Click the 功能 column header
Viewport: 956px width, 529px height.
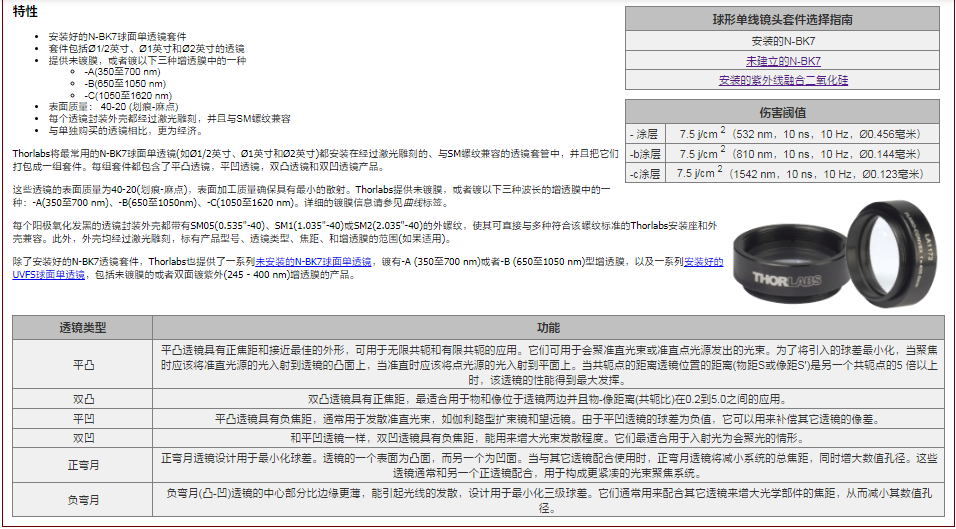coord(548,327)
